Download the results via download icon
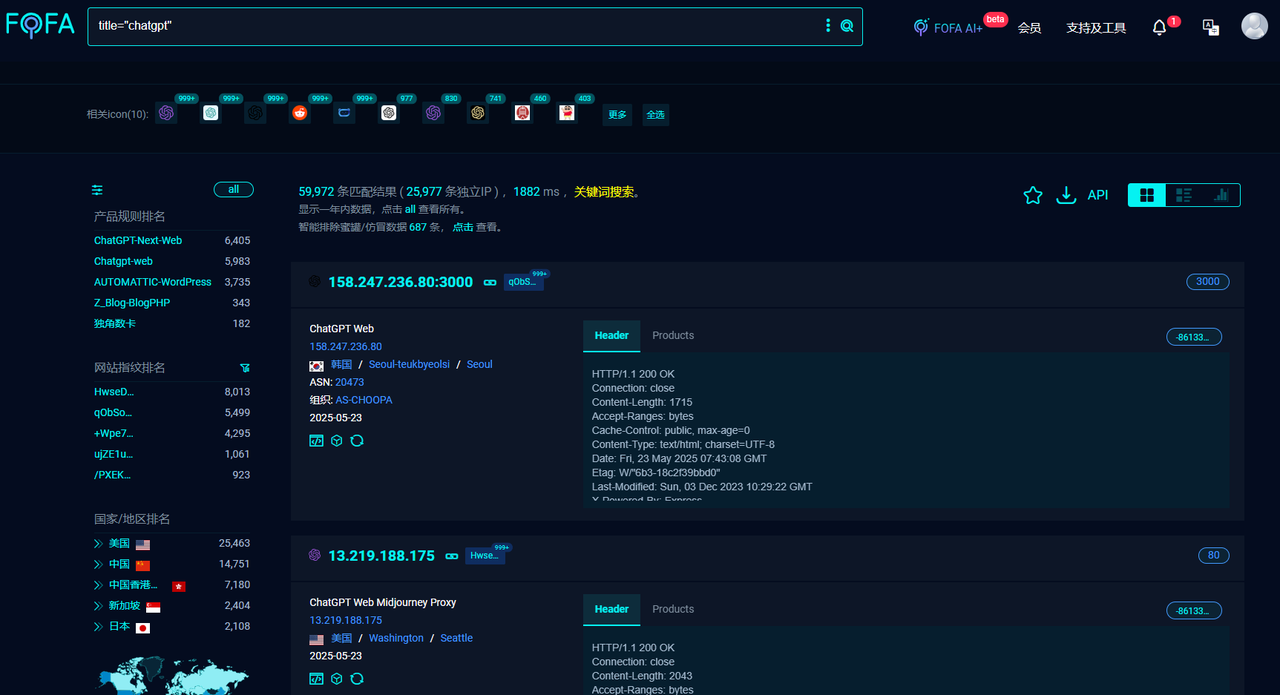 (x=1066, y=195)
